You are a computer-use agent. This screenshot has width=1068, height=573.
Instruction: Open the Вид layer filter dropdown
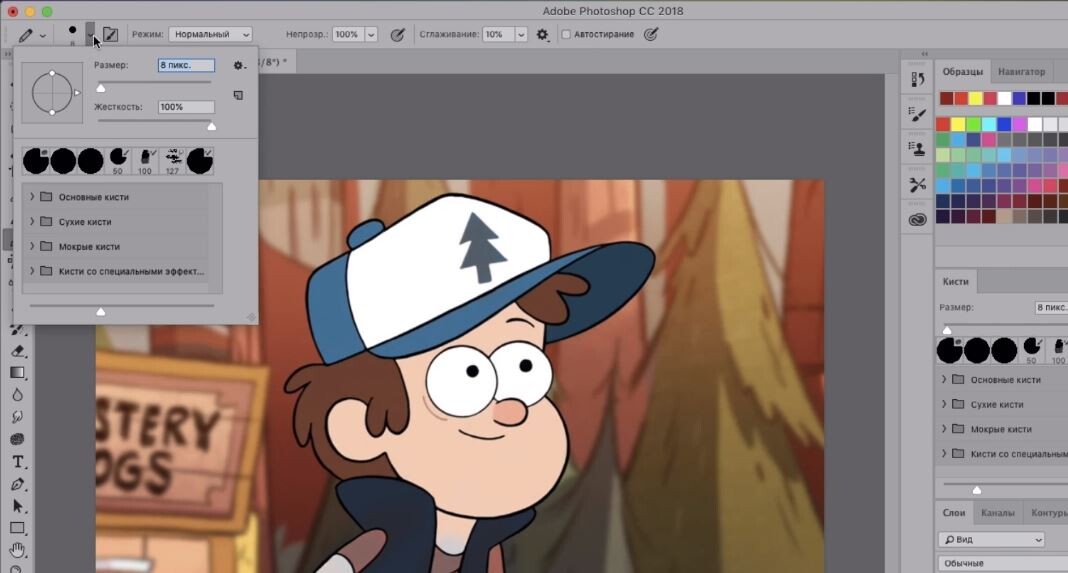[992, 539]
